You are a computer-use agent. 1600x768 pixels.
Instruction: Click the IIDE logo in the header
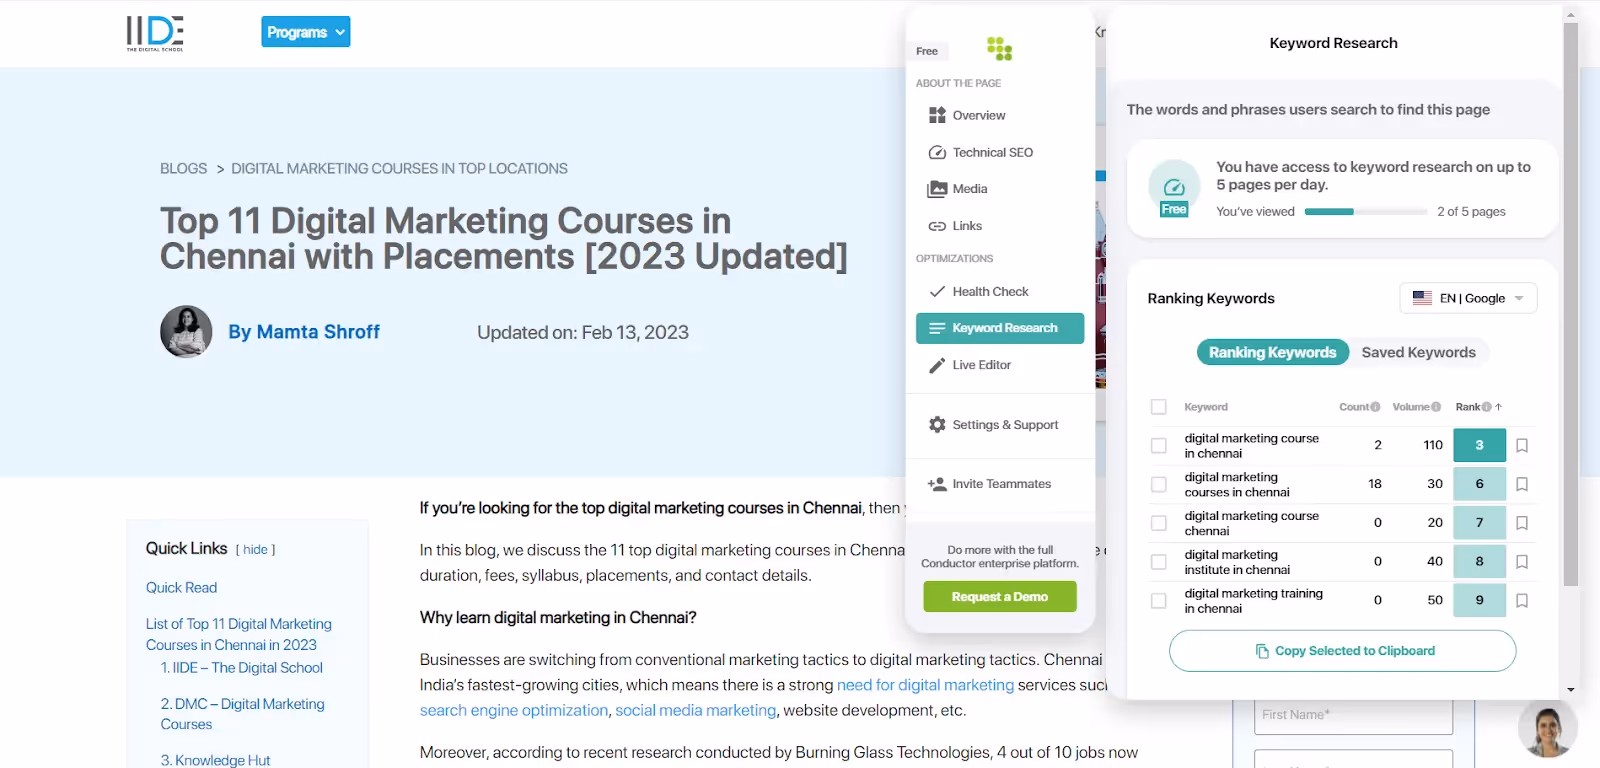click(x=155, y=33)
